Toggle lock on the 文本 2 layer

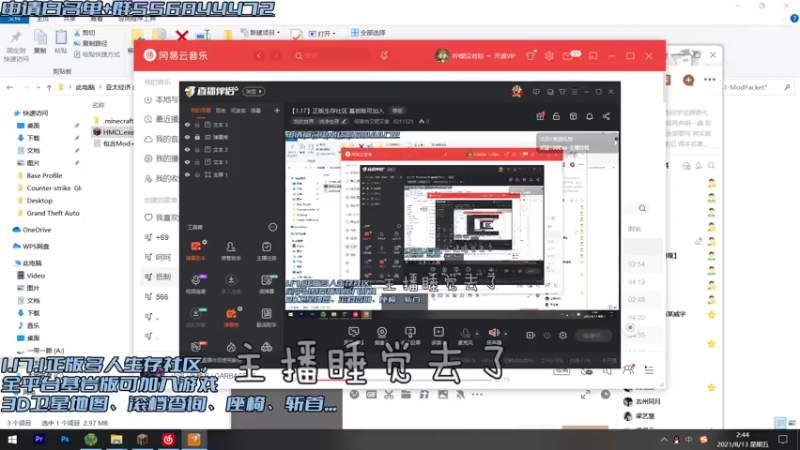[x=197, y=149]
